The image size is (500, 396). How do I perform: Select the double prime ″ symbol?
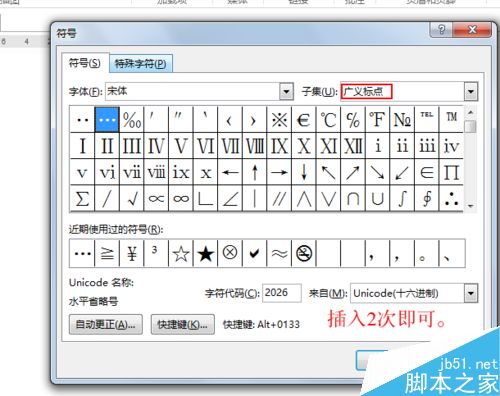(x=181, y=119)
